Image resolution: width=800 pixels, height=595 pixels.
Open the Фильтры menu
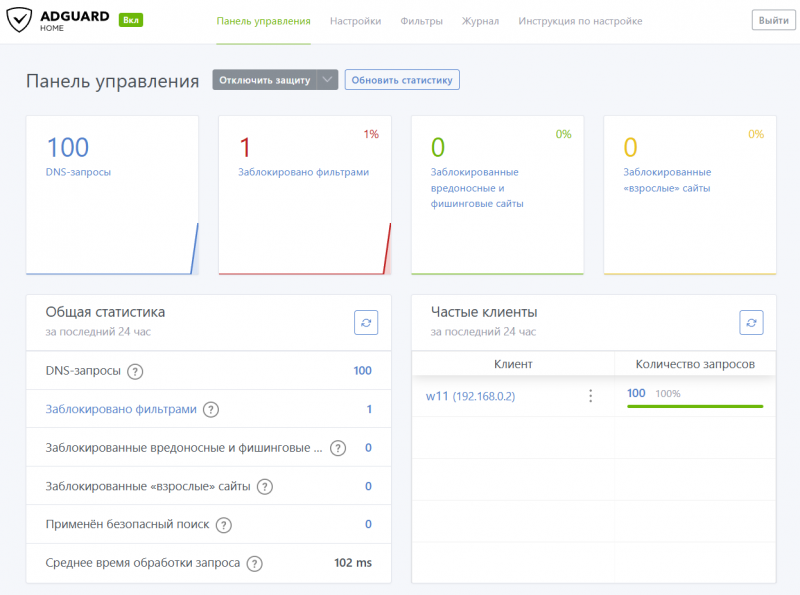click(421, 21)
